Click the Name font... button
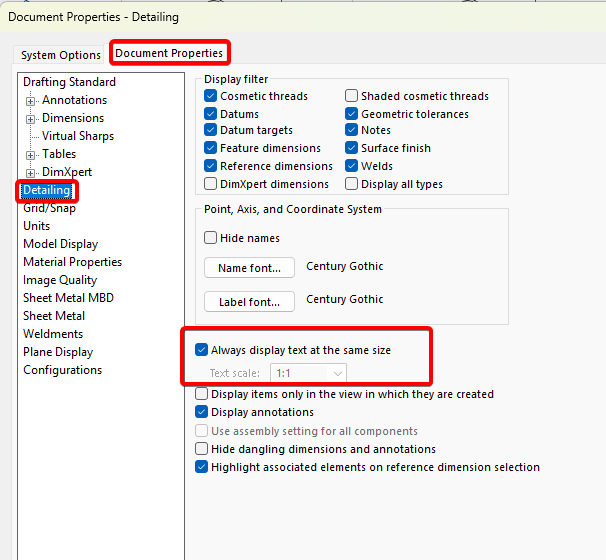Screen dimensions: 606x560 click(x=249, y=268)
